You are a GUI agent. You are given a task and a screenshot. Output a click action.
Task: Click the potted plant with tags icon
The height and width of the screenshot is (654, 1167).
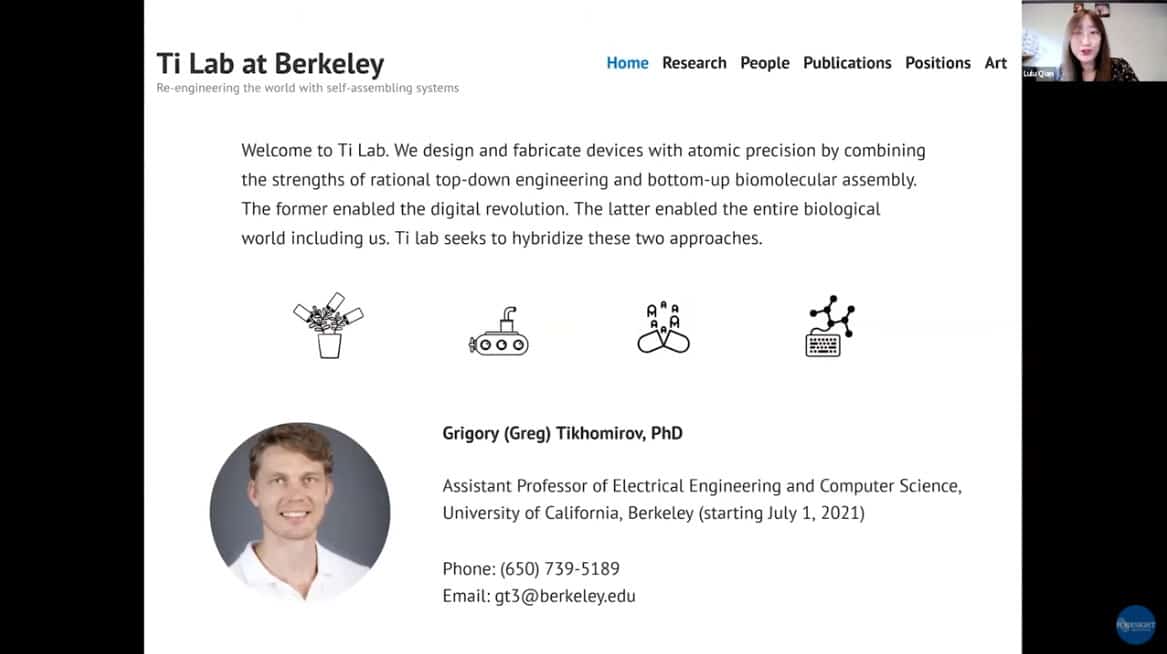pyautogui.click(x=328, y=326)
